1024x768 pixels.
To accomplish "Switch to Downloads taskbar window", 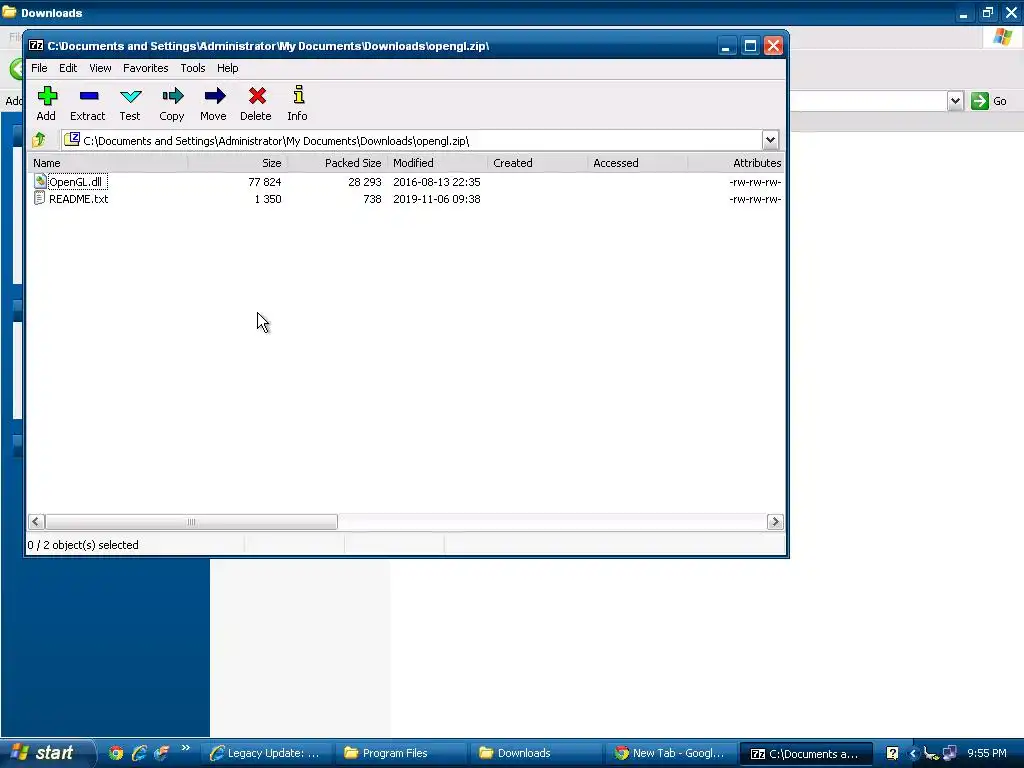I will tap(536, 753).
